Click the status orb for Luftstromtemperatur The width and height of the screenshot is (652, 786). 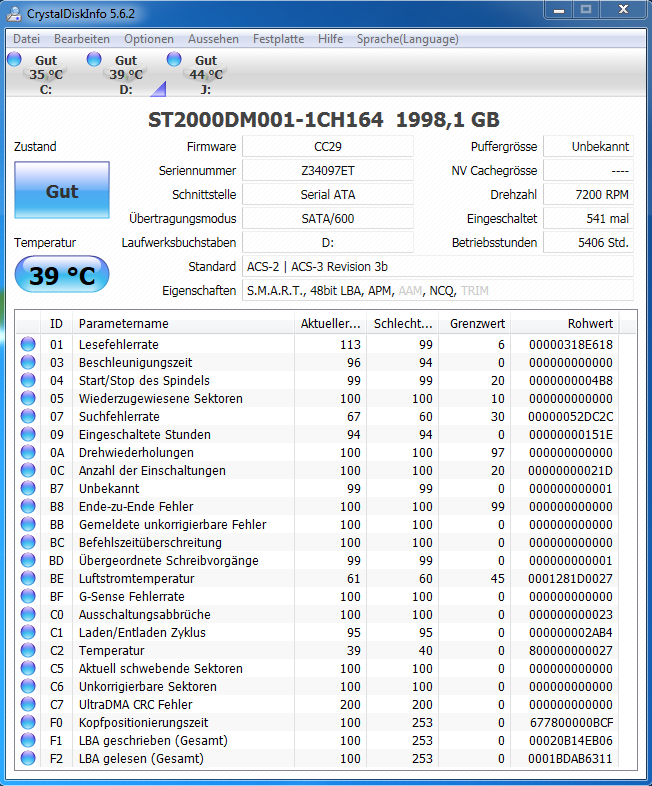coord(28,578)
